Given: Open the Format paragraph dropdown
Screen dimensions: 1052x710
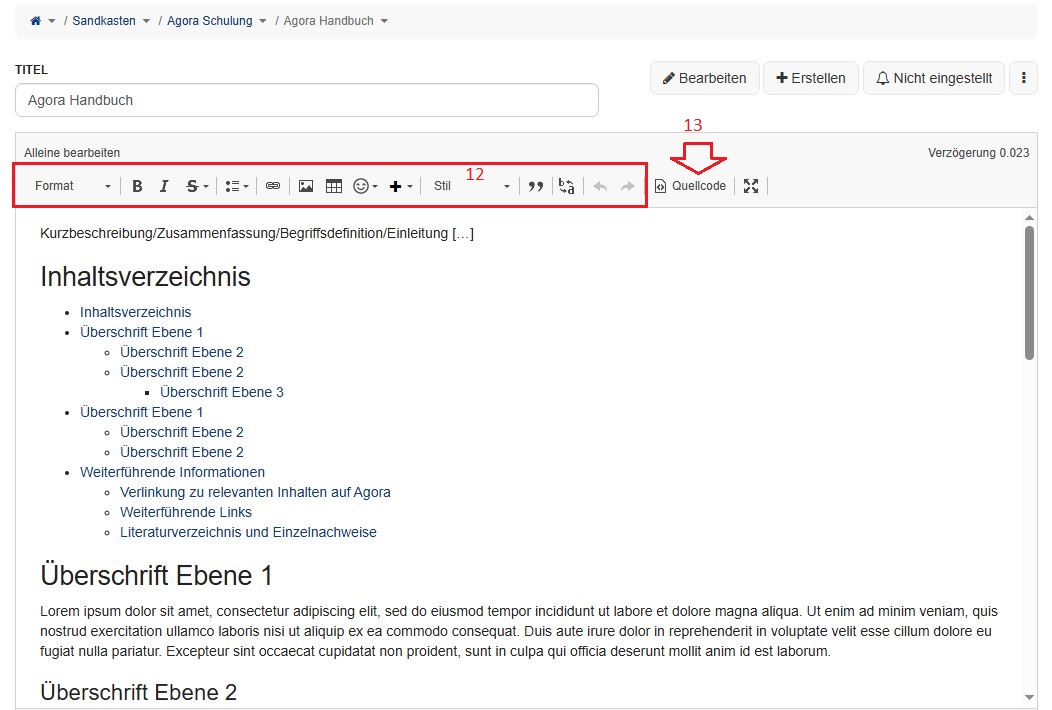Looking at the screenshot, I should [73, 186].
